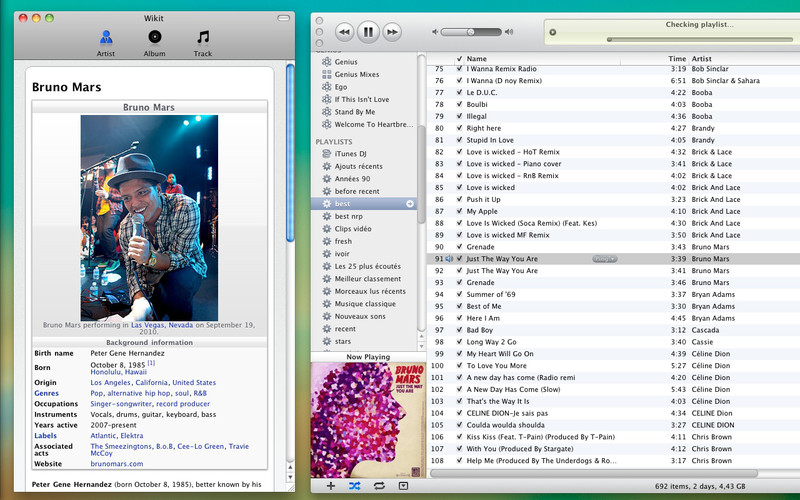Open the Track view in Wikit

[x=203, y=43]
